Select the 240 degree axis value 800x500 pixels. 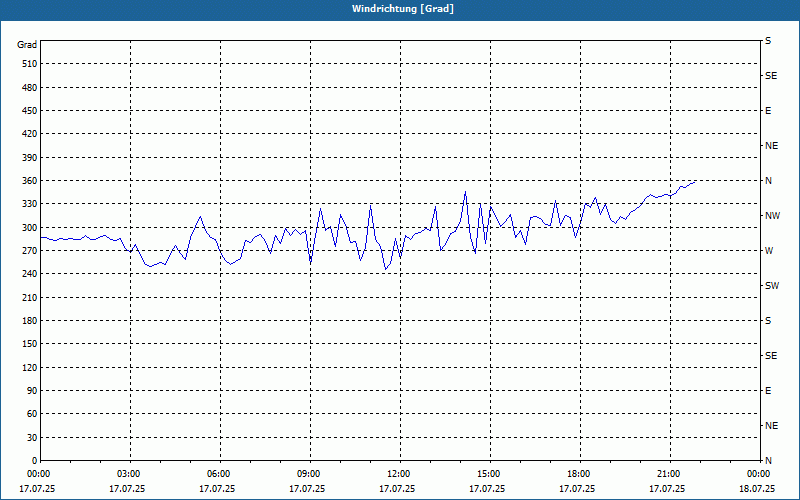point(29,274)
